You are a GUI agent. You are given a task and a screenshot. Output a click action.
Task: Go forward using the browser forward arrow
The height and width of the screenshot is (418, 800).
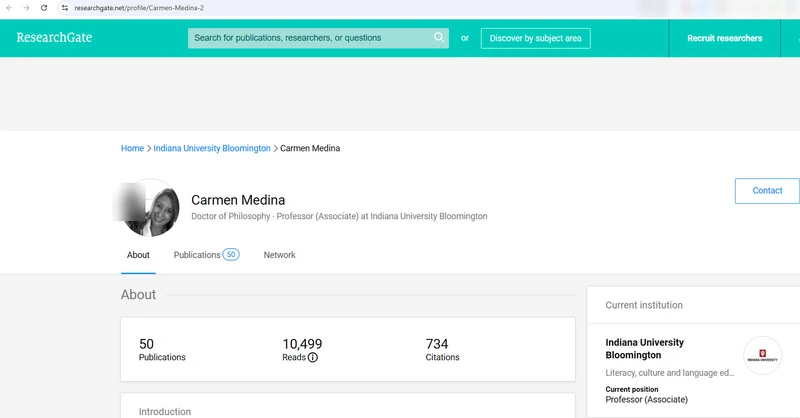point(26,8)
